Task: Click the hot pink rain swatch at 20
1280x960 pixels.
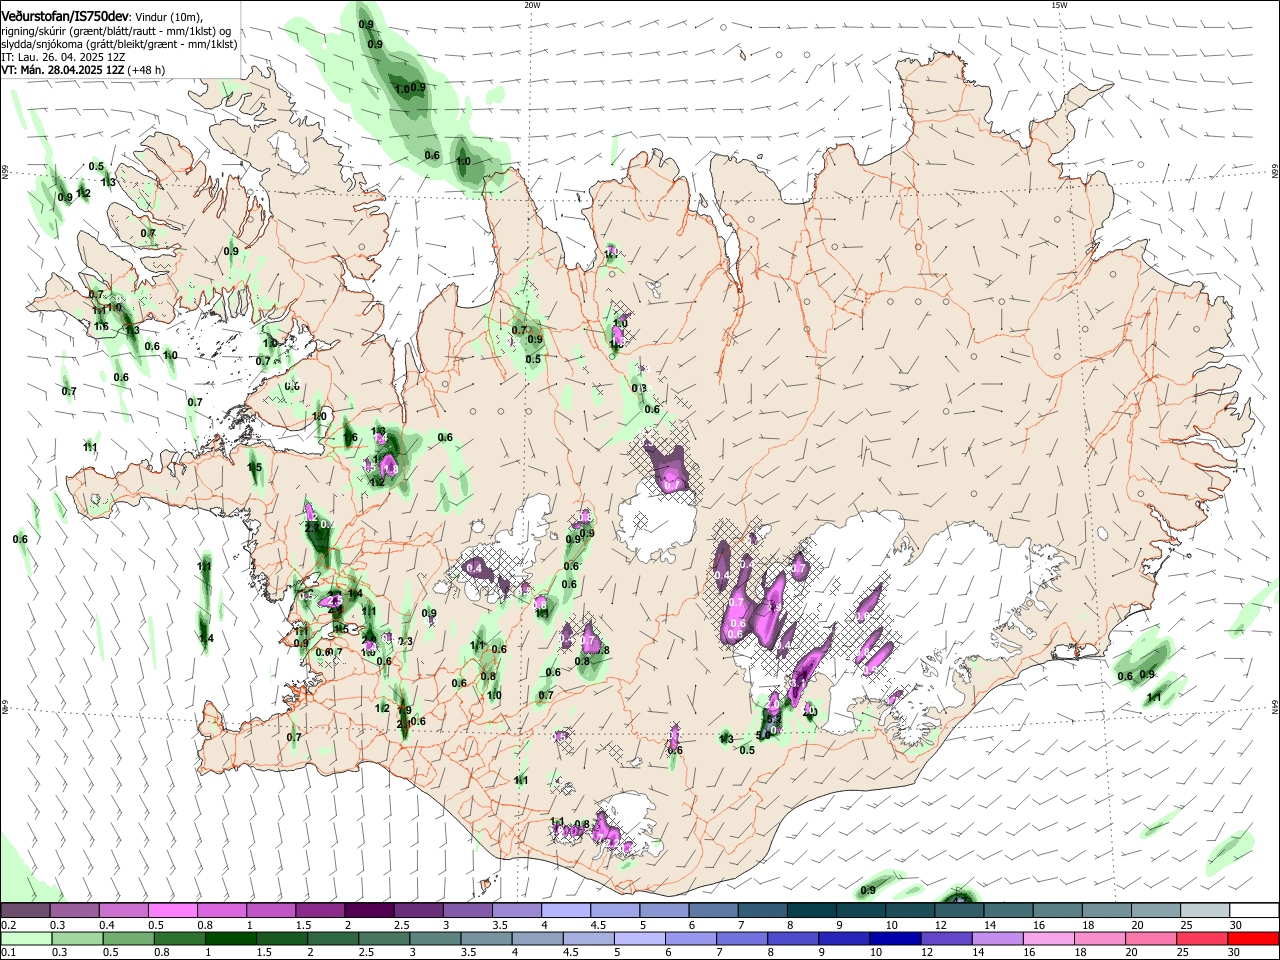Action: pyautogui.click(x=1152, y=939)
